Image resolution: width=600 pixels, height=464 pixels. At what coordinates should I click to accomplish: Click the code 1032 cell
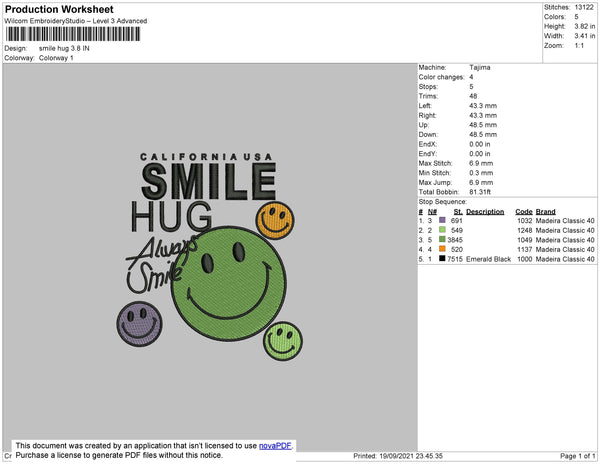click(525, 221)
